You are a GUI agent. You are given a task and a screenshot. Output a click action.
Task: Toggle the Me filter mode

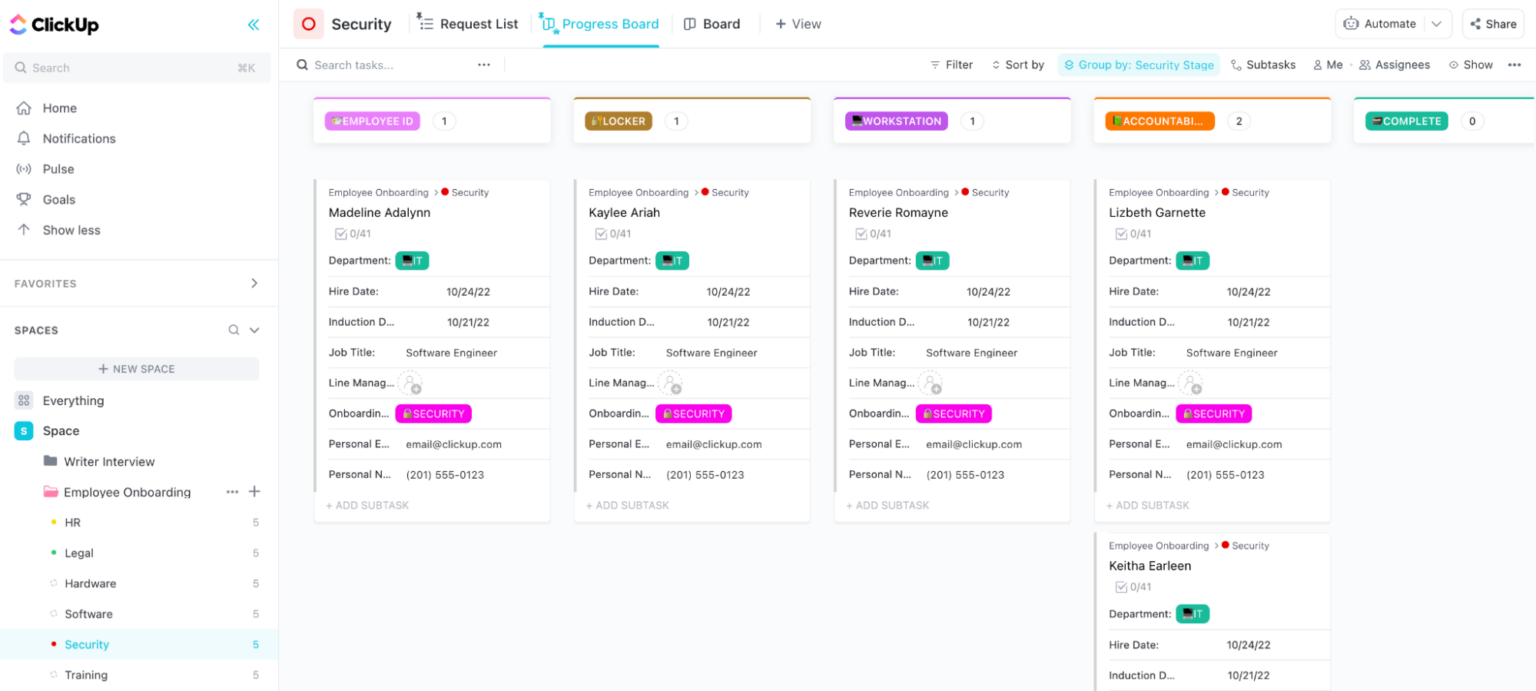(1329, 64)
